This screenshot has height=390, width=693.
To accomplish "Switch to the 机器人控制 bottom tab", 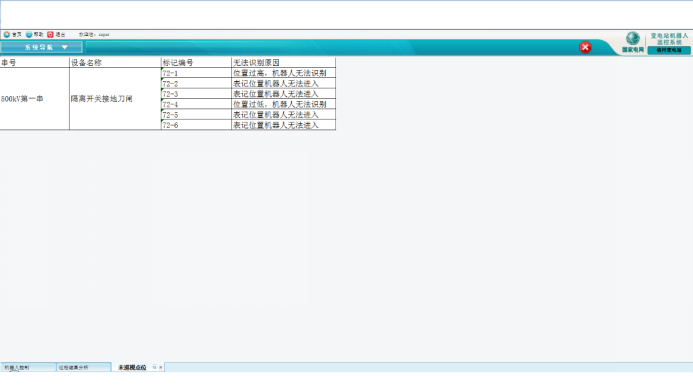I will (29, 367).
